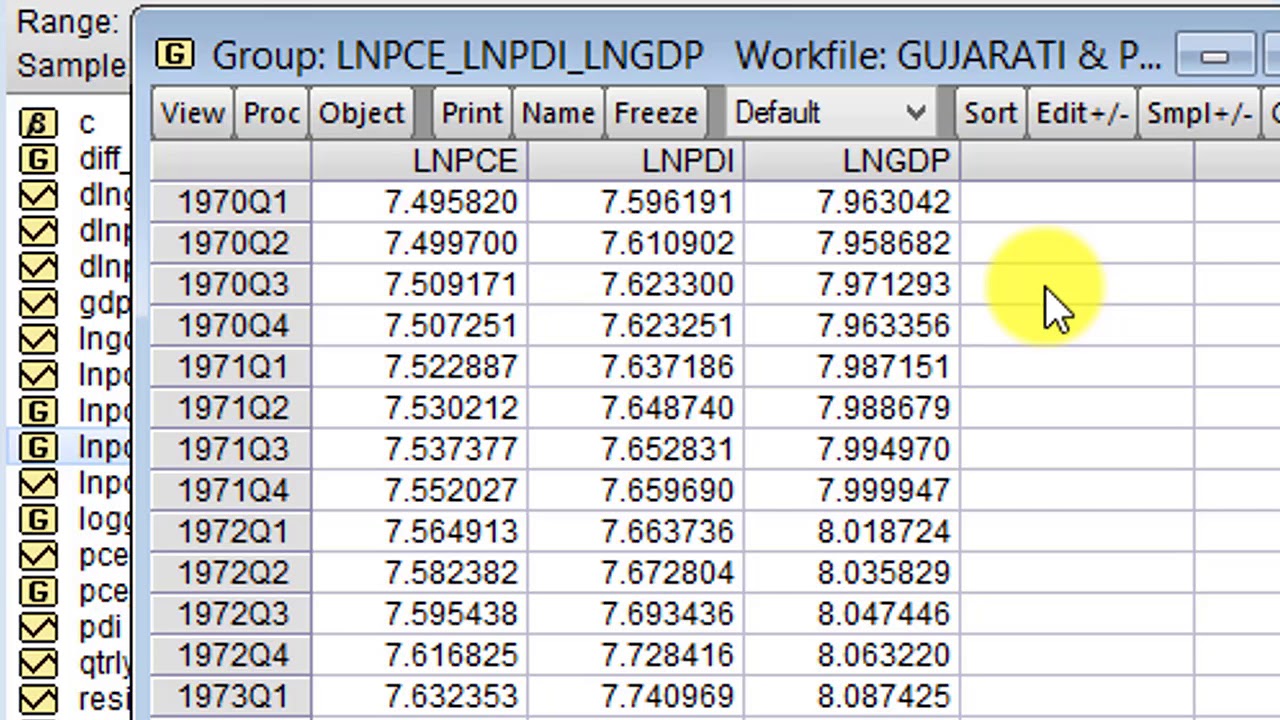Select row header 1972Q2

coord(231,571)
